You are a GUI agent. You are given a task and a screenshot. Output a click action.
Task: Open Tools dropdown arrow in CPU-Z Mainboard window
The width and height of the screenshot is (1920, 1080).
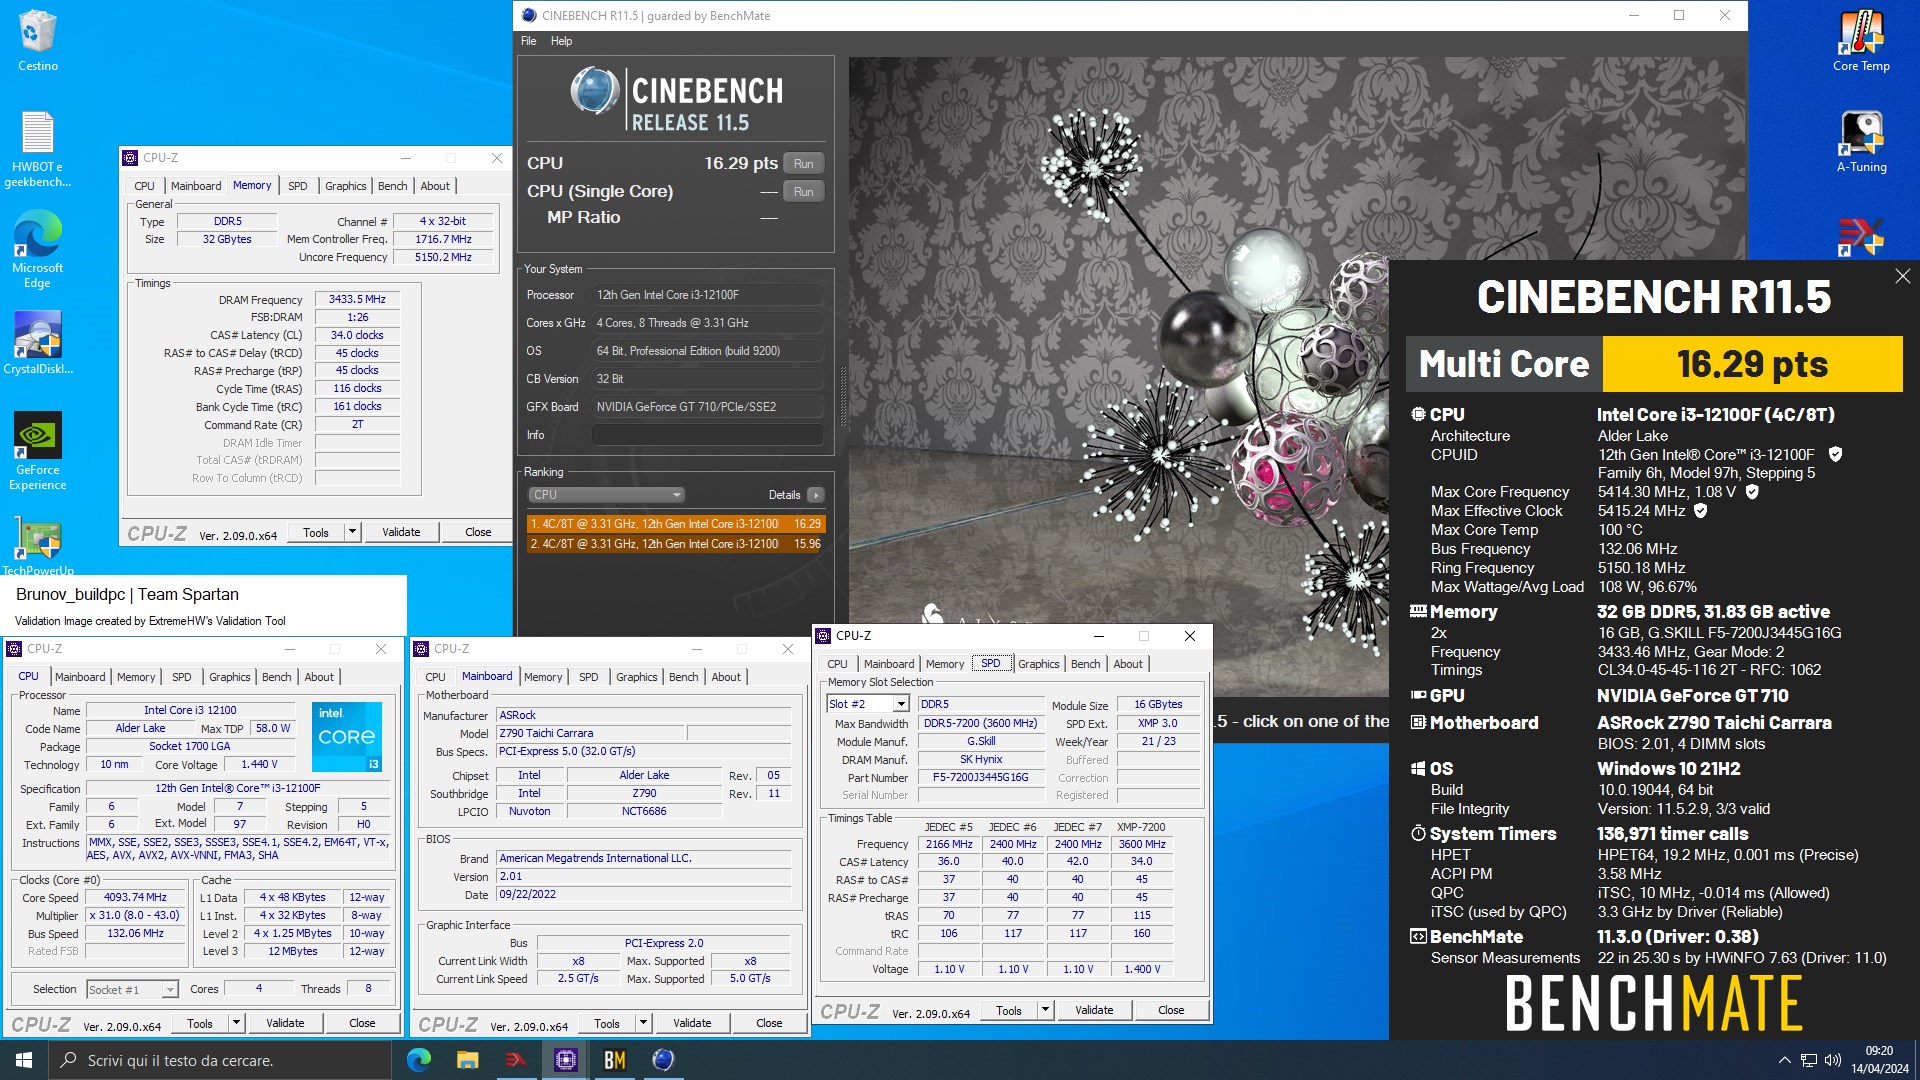click(643, 1023)
